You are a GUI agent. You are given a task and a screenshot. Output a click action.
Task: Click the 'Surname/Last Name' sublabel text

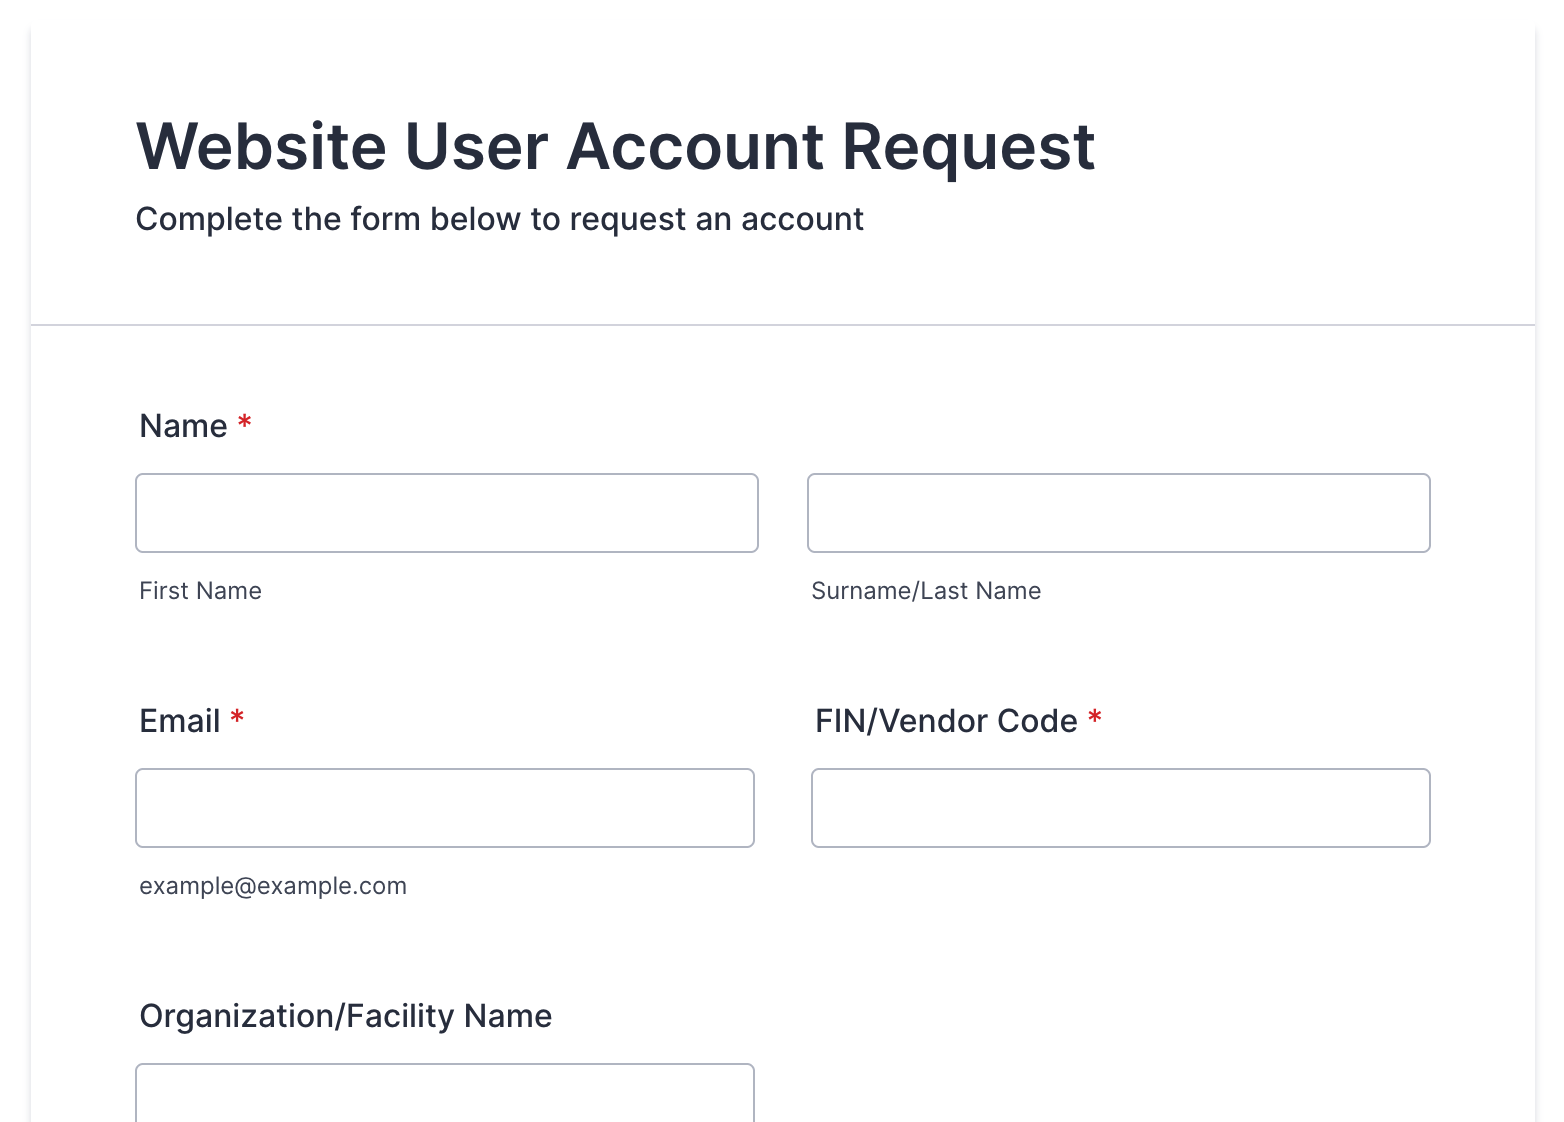pos(926,591)
